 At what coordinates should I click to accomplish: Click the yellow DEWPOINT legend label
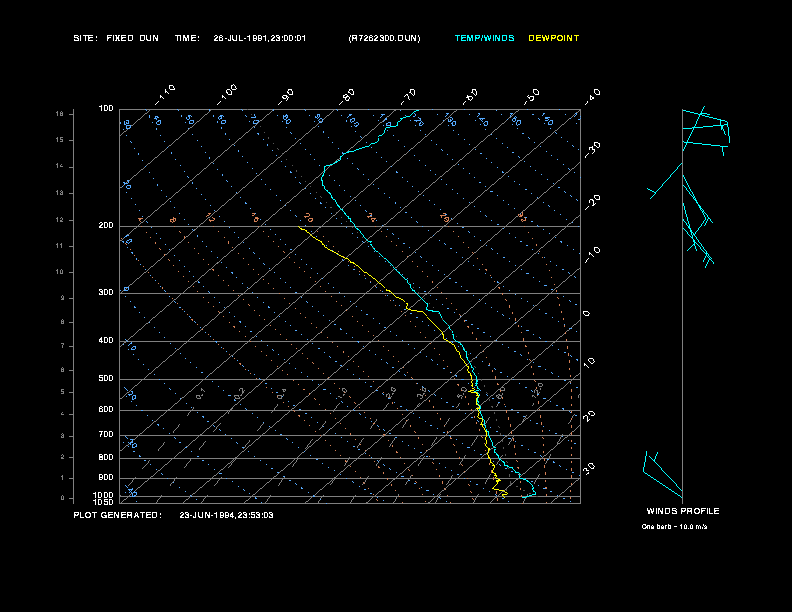click(553, 38)
